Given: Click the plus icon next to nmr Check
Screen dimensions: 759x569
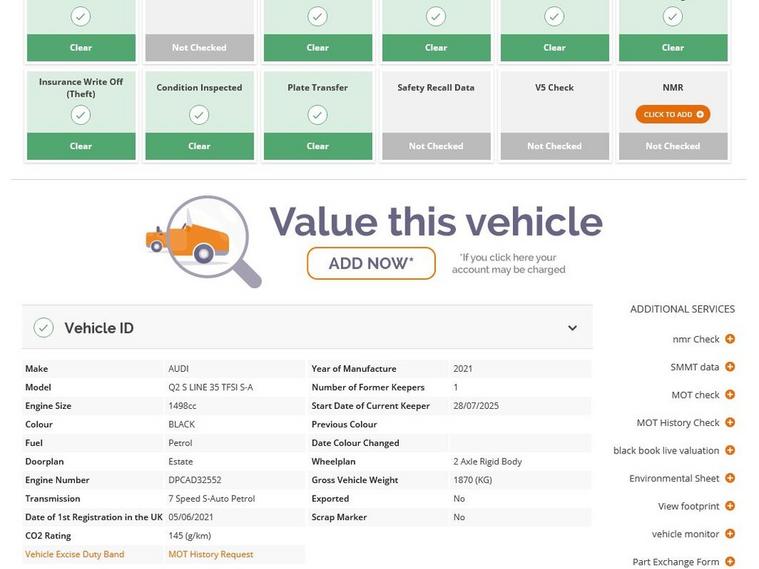Looking at the screenshot, I should (730, 339).
